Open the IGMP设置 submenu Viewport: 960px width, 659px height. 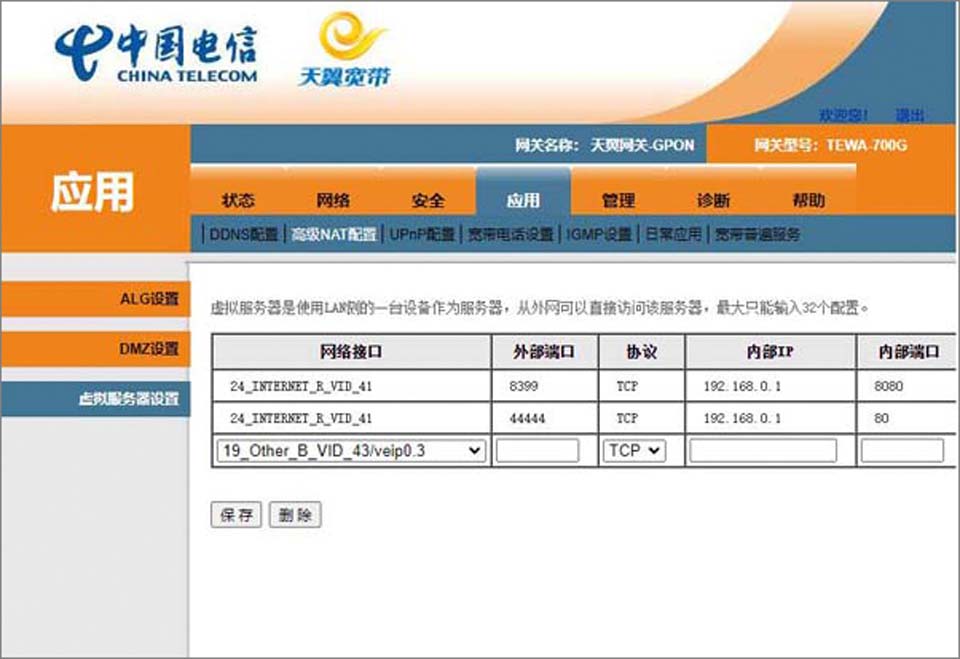[x=598, y=235]
